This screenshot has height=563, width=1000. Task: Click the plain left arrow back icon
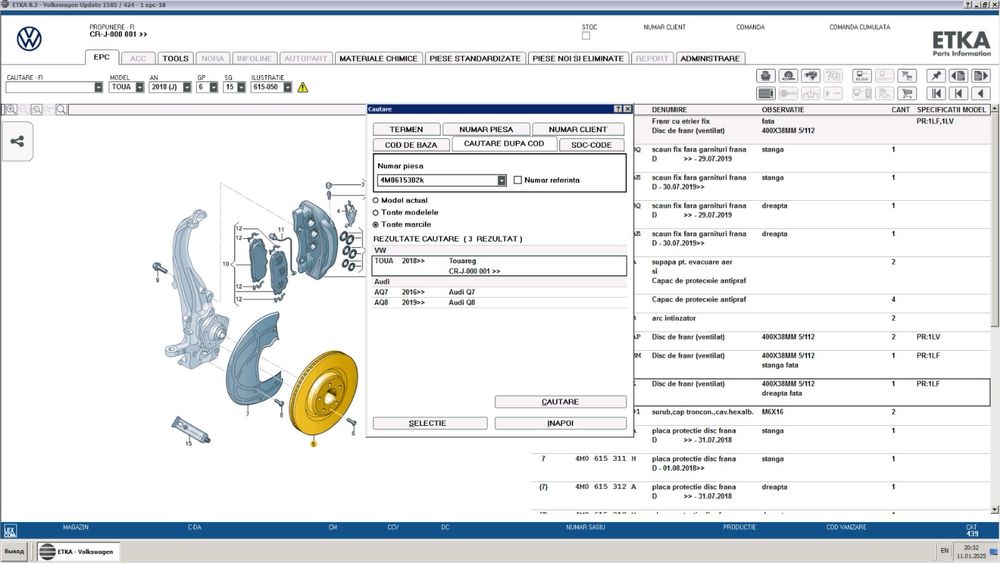tap(980, 93)
